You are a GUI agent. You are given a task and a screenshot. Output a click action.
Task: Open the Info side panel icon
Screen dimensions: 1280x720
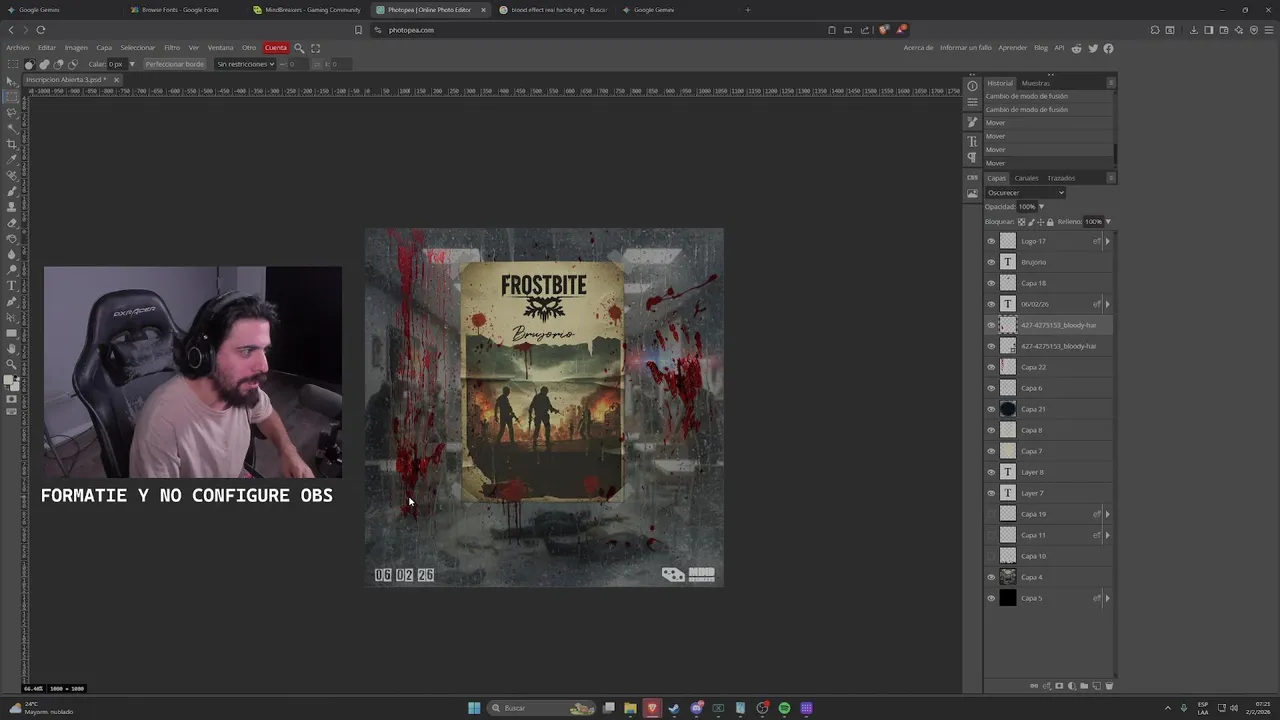(972, 86)
